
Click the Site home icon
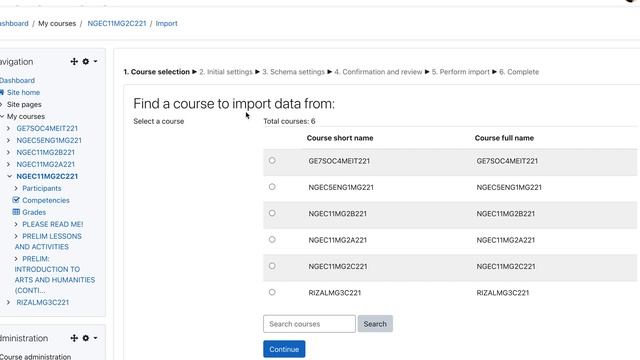pyautogui.click(x=2, y=92)
